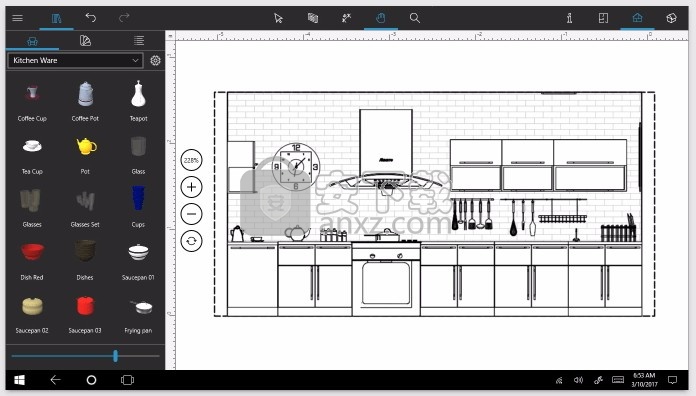Expand the Kitchen Ware category dropdown
This screenshot has width=696, height=396.
click(75, 60)
